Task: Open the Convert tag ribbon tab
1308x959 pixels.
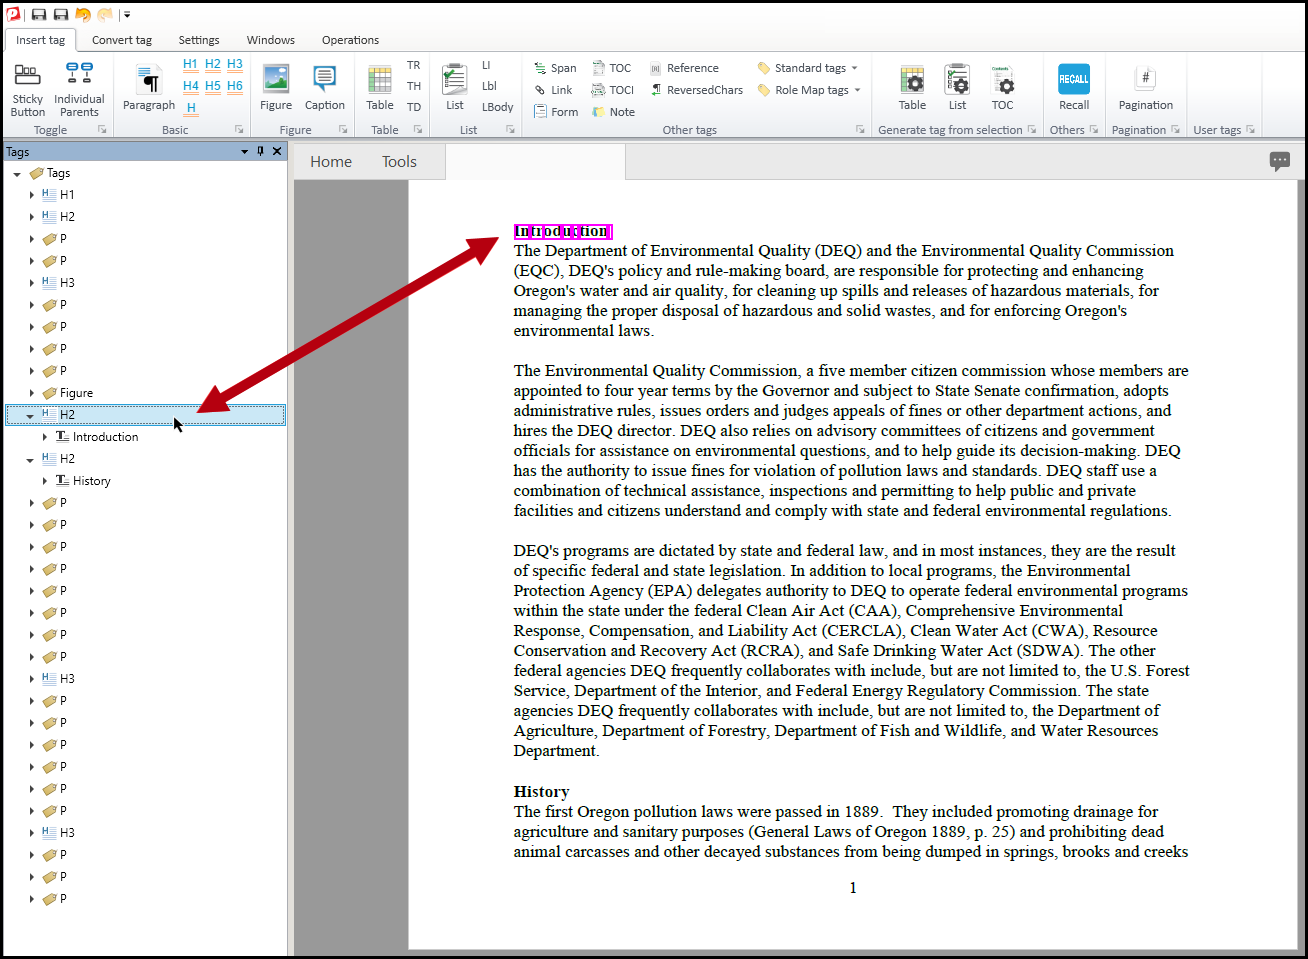Action: [122, 40]
